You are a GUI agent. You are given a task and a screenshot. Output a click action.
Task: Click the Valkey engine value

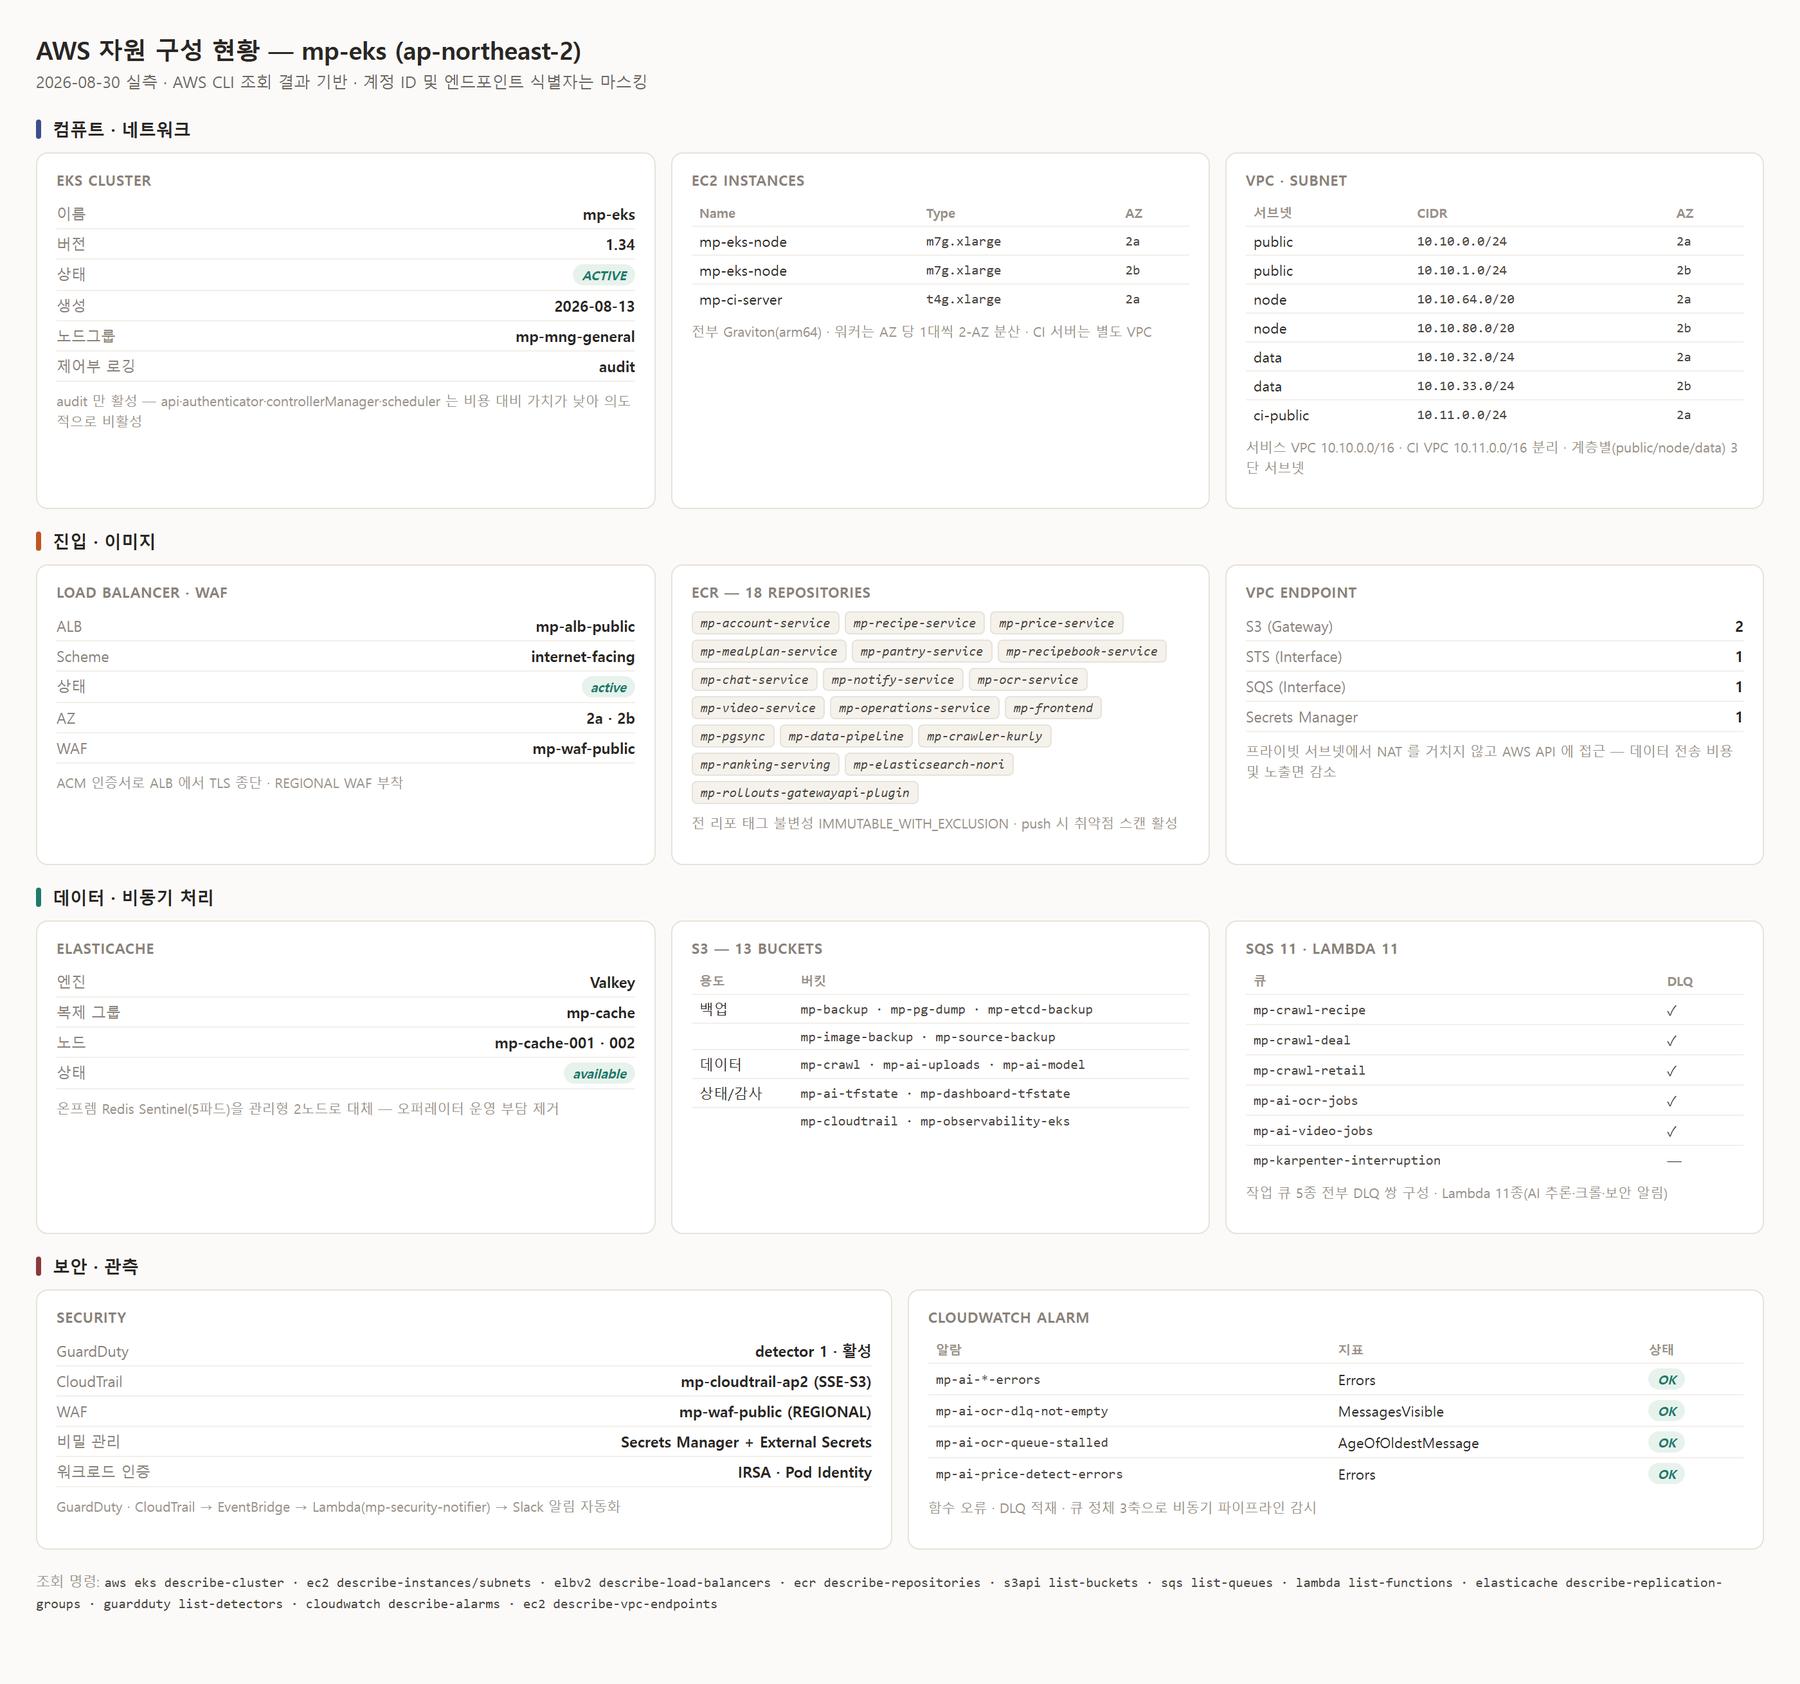pos(612,982)
